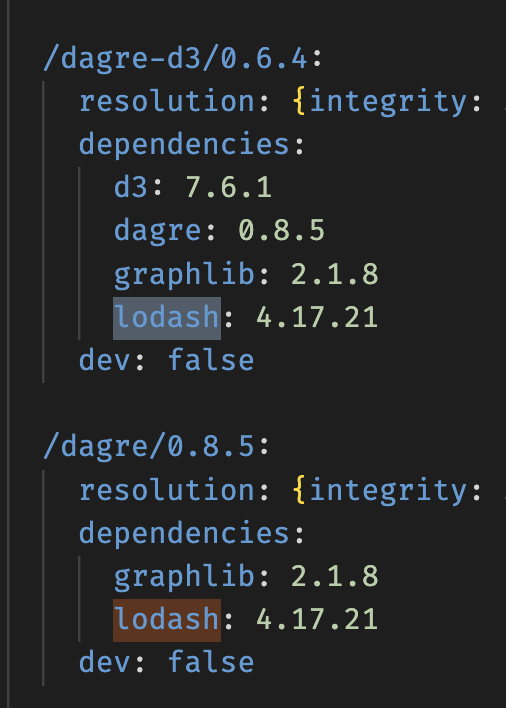Click the opening brace before first integrity
This screenshot has height=708, width=506.
point(299,102)
